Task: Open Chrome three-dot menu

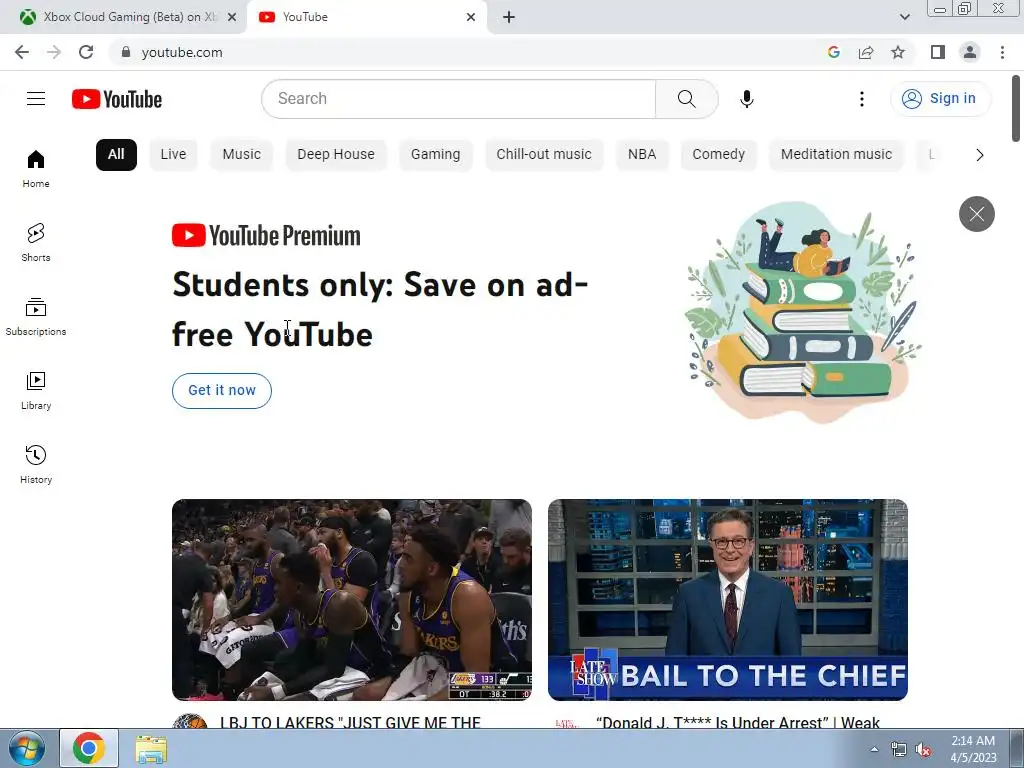Action: [x=1002, y=52]
